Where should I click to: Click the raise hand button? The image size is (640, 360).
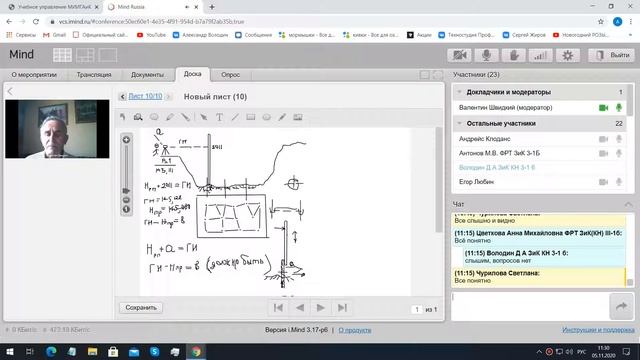513,55
